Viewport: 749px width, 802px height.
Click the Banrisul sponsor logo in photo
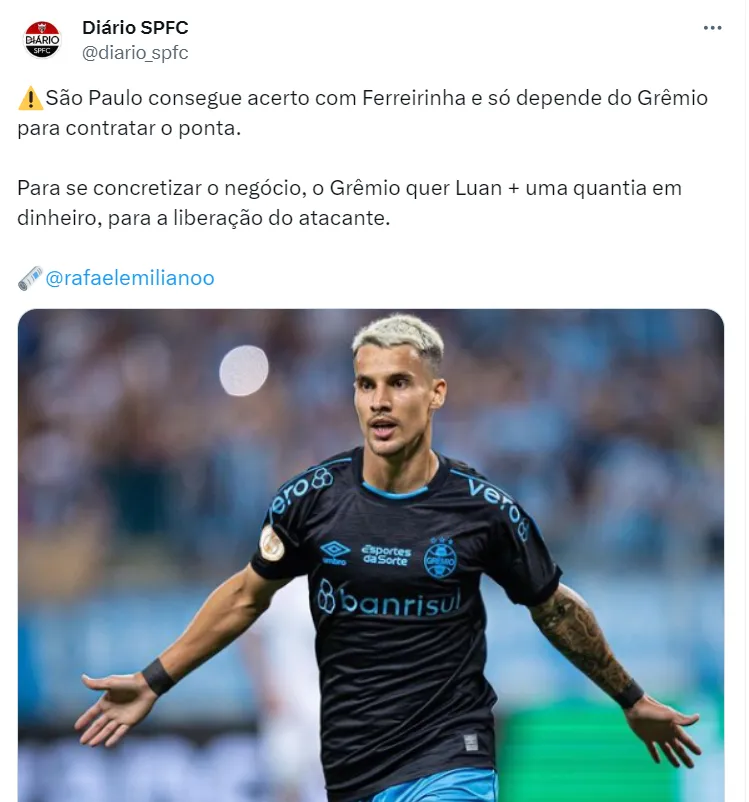pyautogui.click(x=389, y=599)
